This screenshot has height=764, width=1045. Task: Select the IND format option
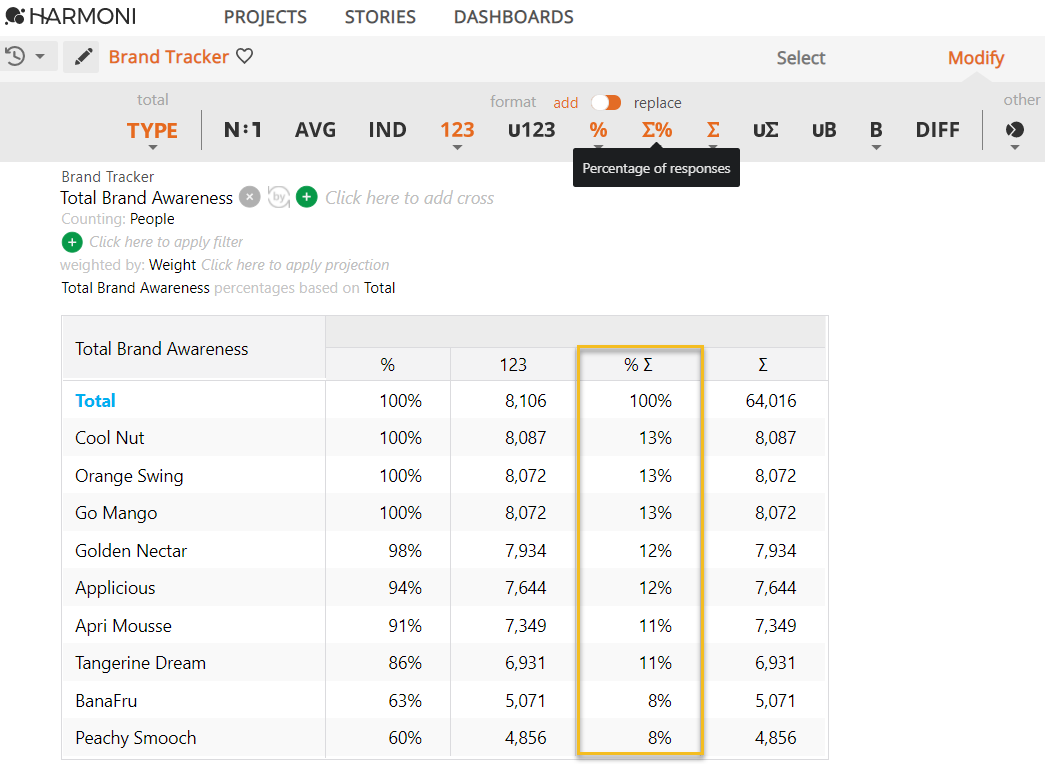coord(387,130)
